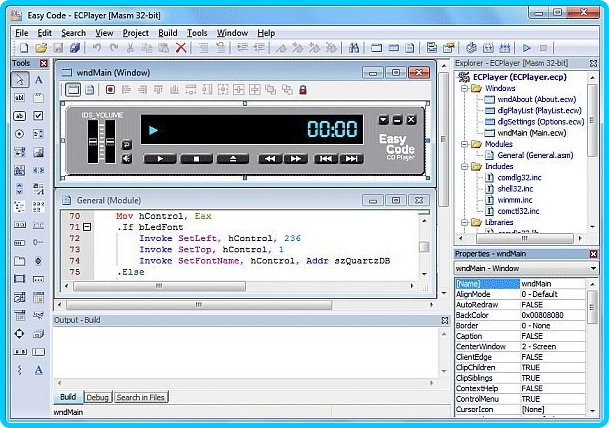Viewport: 609px width, 428px height.
Task: Click the speaker mute icon on CD player
Action: pos(127,158)
